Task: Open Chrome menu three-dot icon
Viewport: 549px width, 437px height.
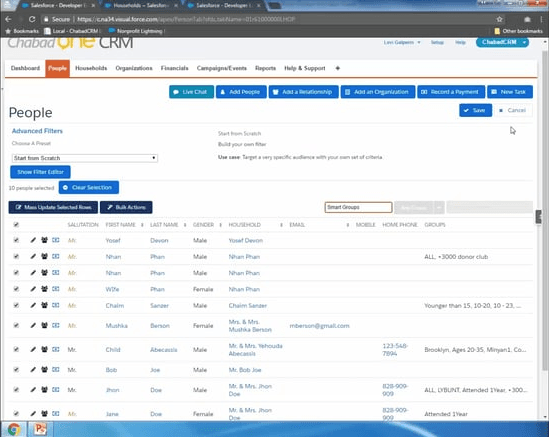Action: tap(542, 19)
